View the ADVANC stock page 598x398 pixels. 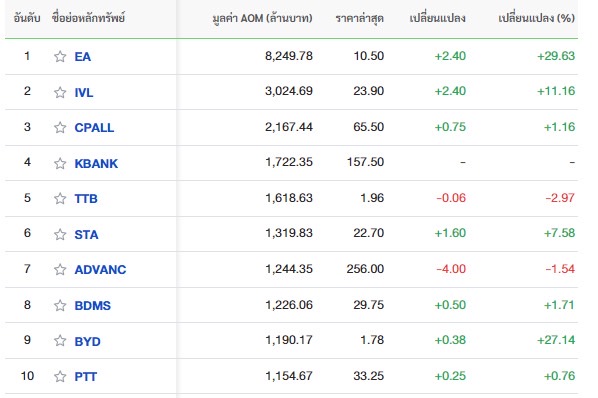(x=100, y=270)
